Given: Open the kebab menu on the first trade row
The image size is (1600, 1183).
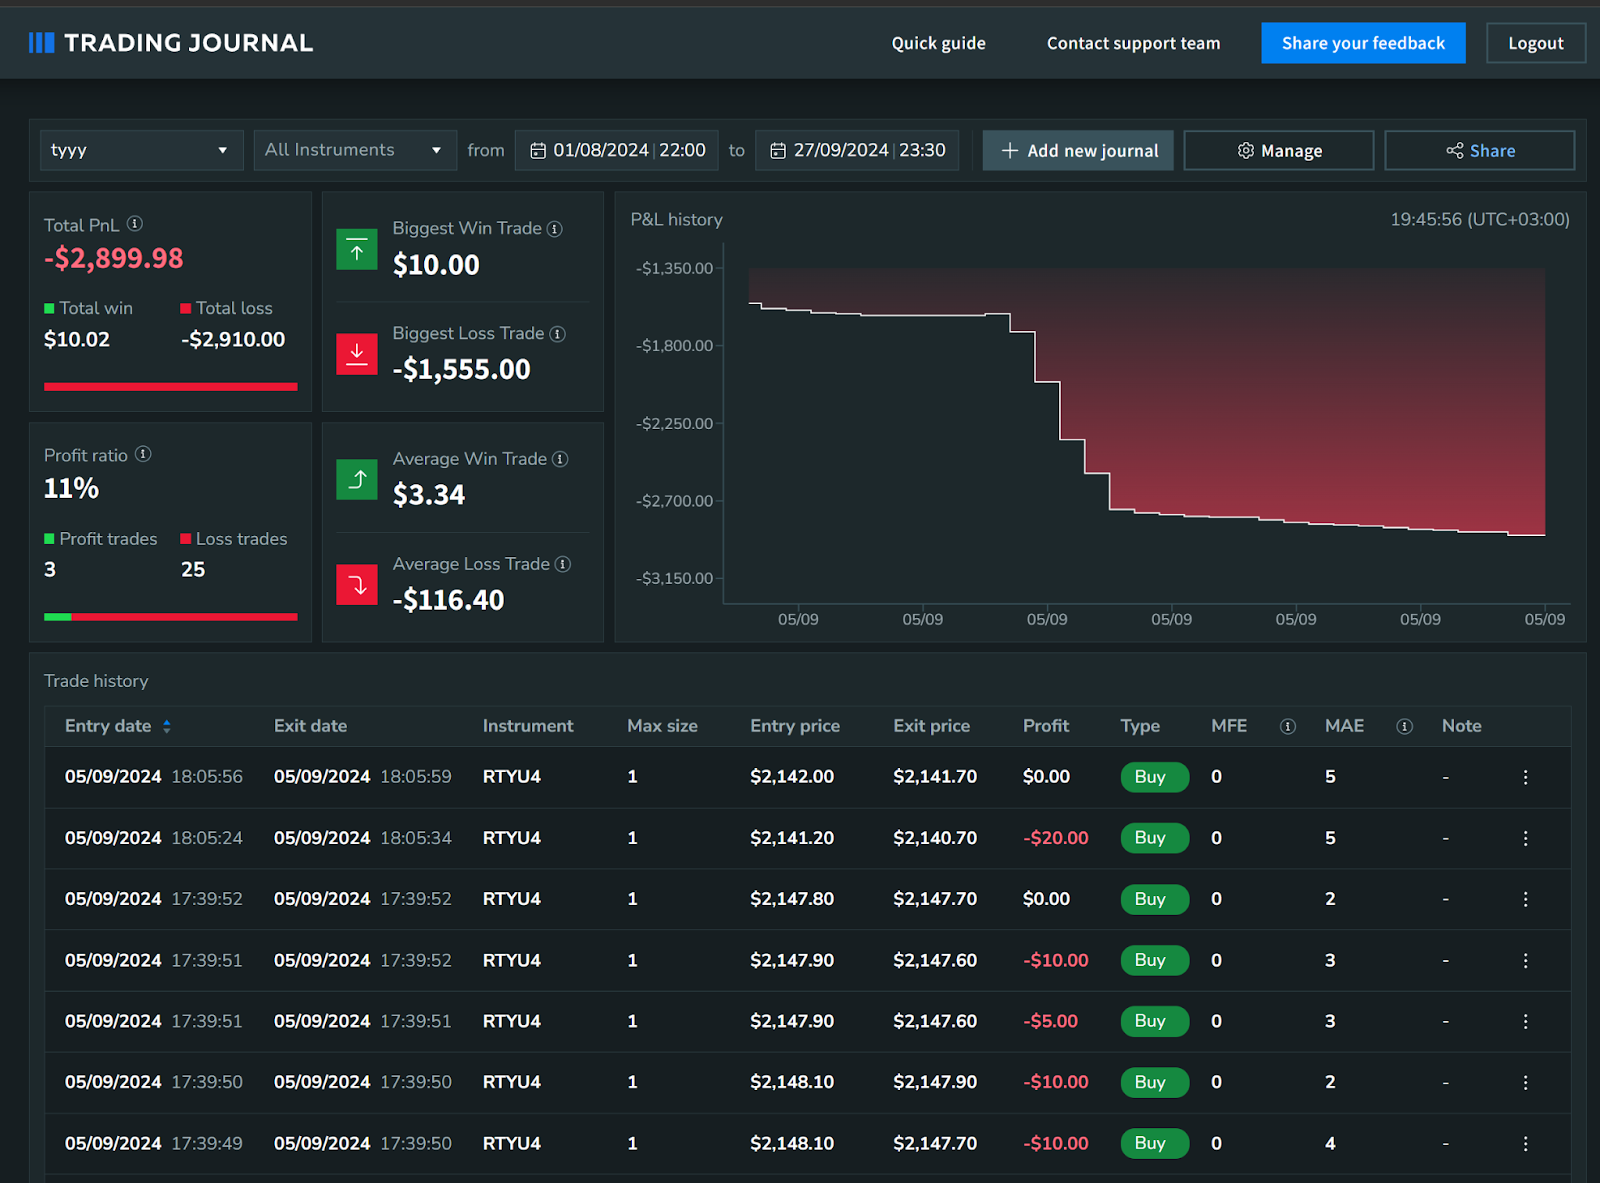Looking at the screenshot, I should 1525,777.
